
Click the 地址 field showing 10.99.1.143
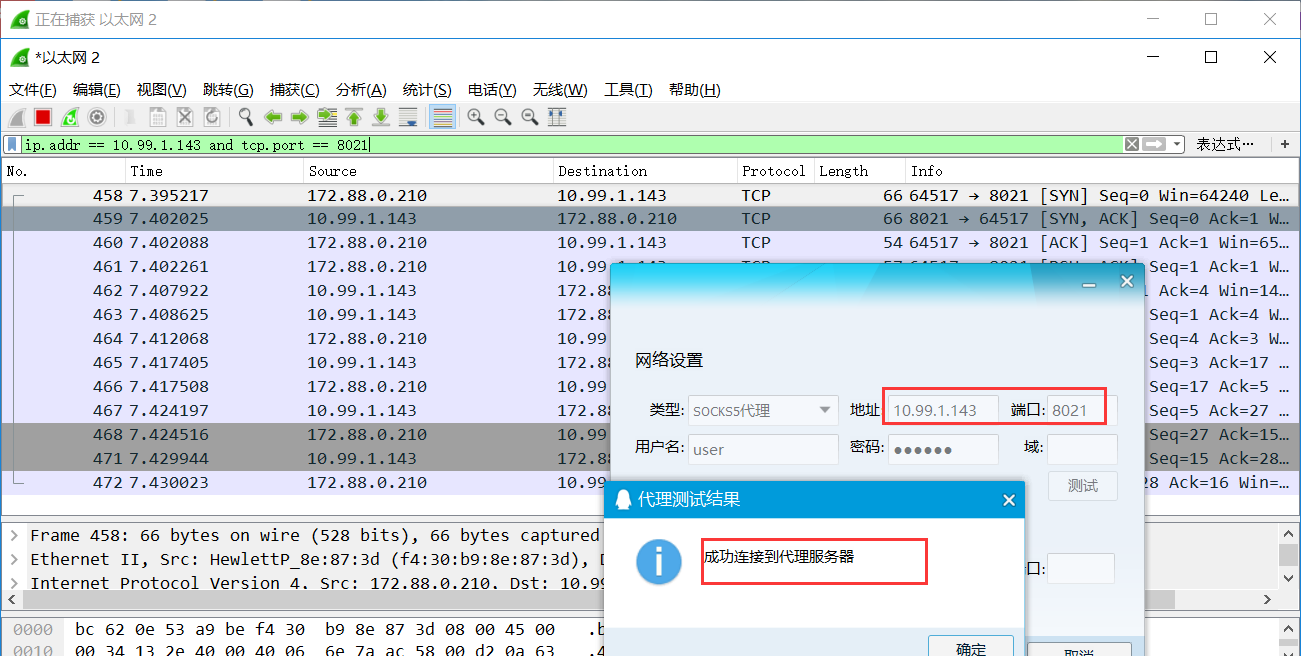click(x=943, y=410)
